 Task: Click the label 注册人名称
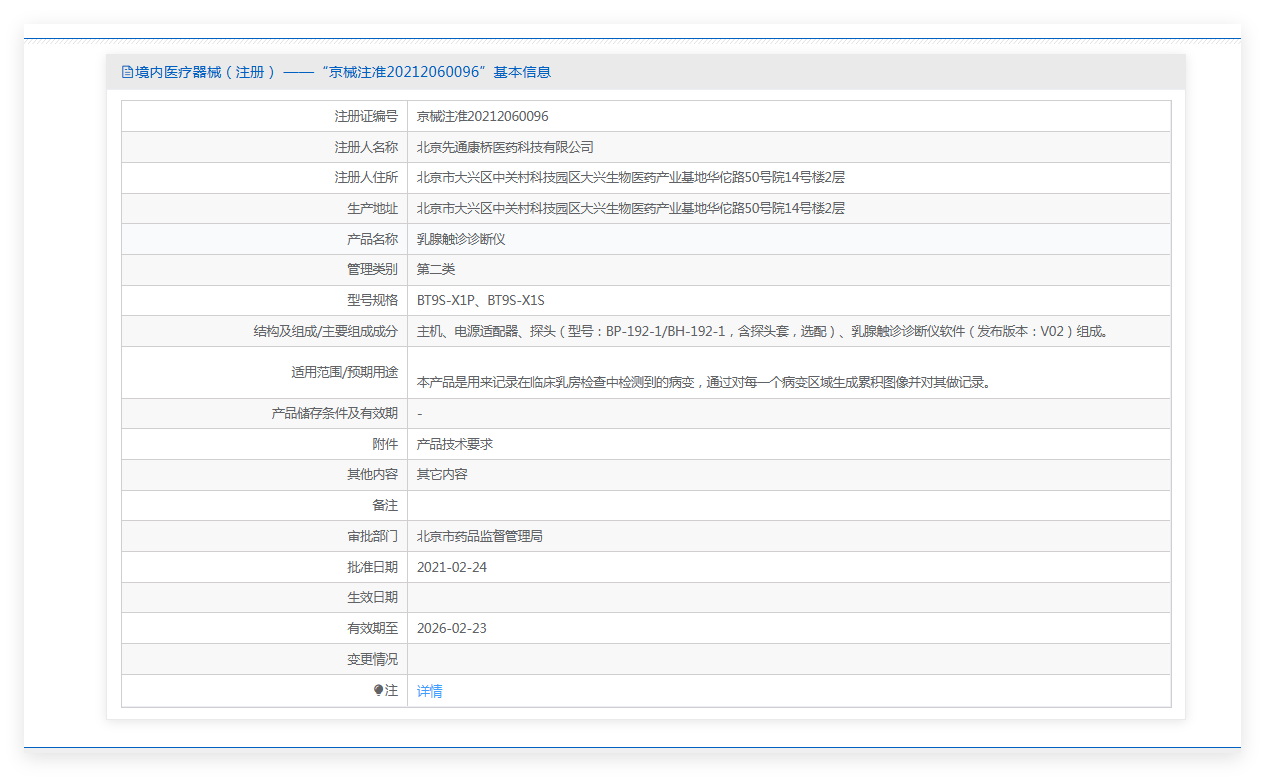pos(366,147)
